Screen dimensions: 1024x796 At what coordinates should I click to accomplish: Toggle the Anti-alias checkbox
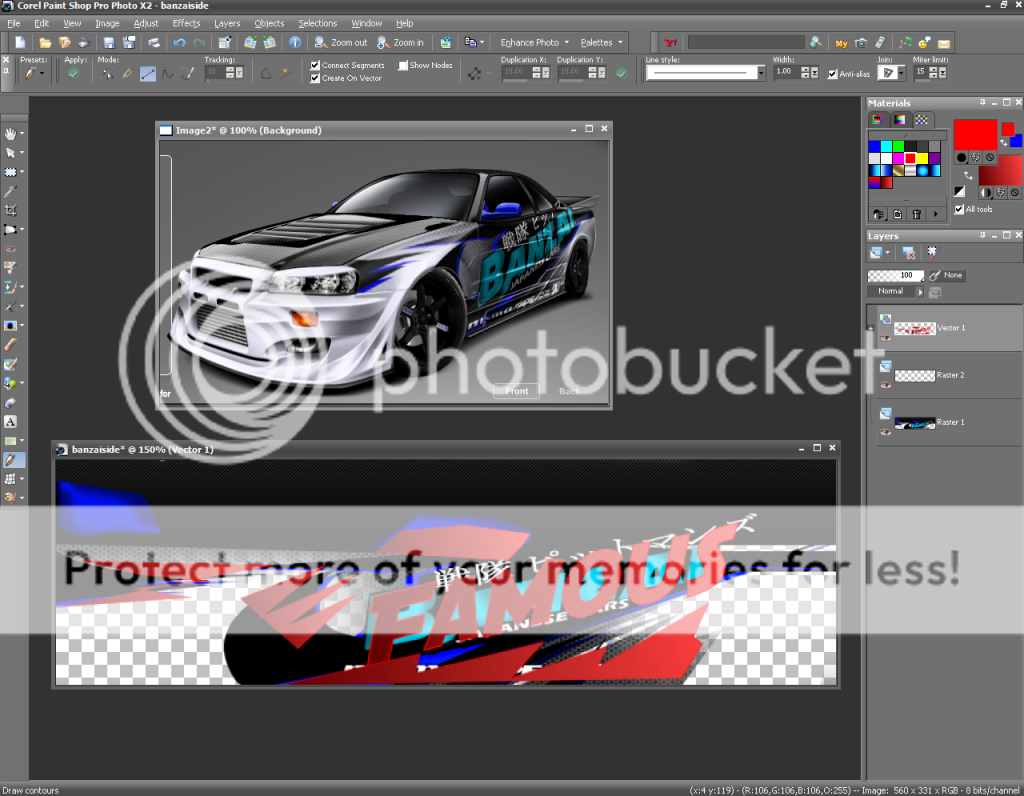[833, 73]
